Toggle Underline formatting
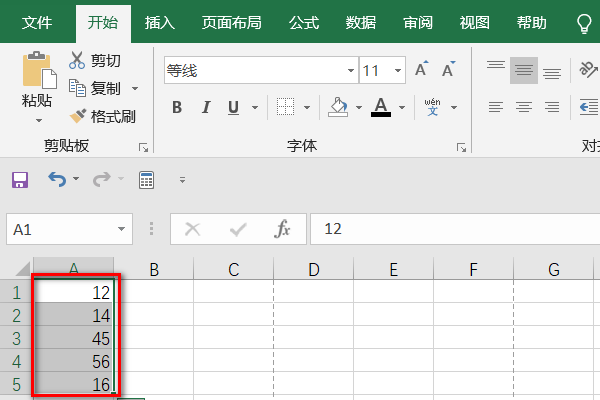The height and width of the screenshot is (400, 600). tap(233, 108)
